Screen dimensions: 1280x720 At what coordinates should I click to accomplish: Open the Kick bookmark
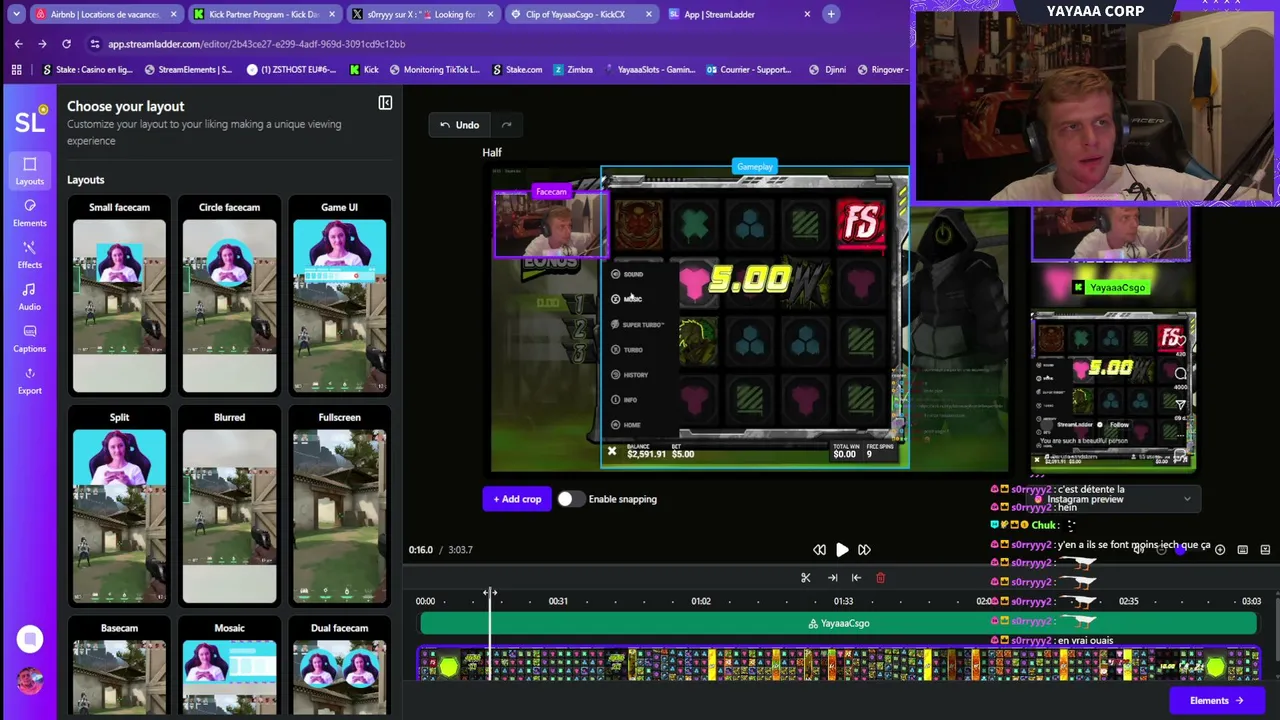pyautogui.click(x=364, y=70)
